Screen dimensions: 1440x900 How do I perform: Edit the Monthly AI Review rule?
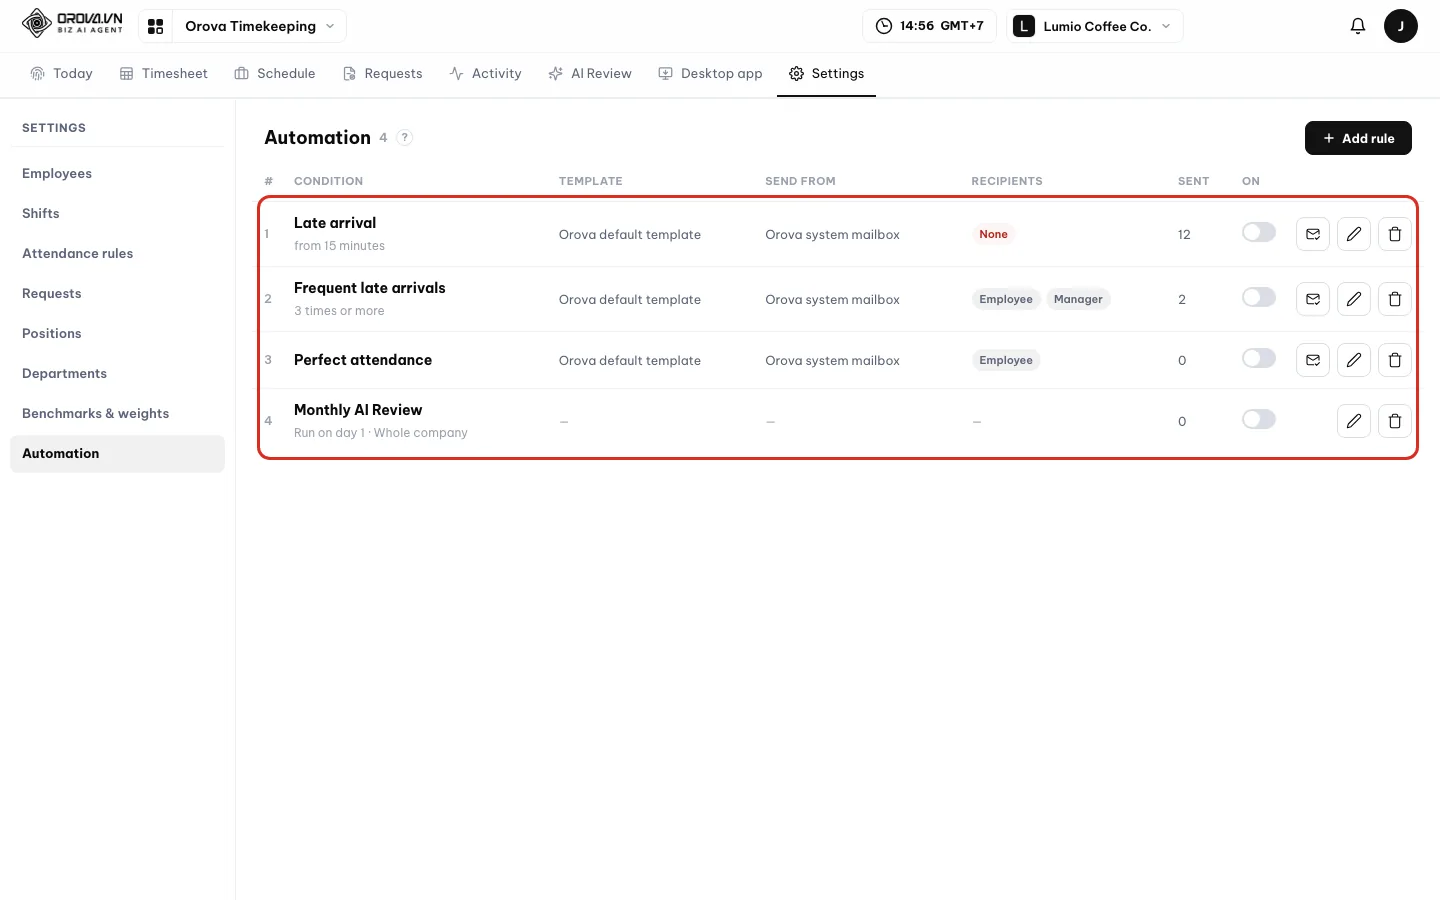pyautogui.click(x=1354, y=421)
